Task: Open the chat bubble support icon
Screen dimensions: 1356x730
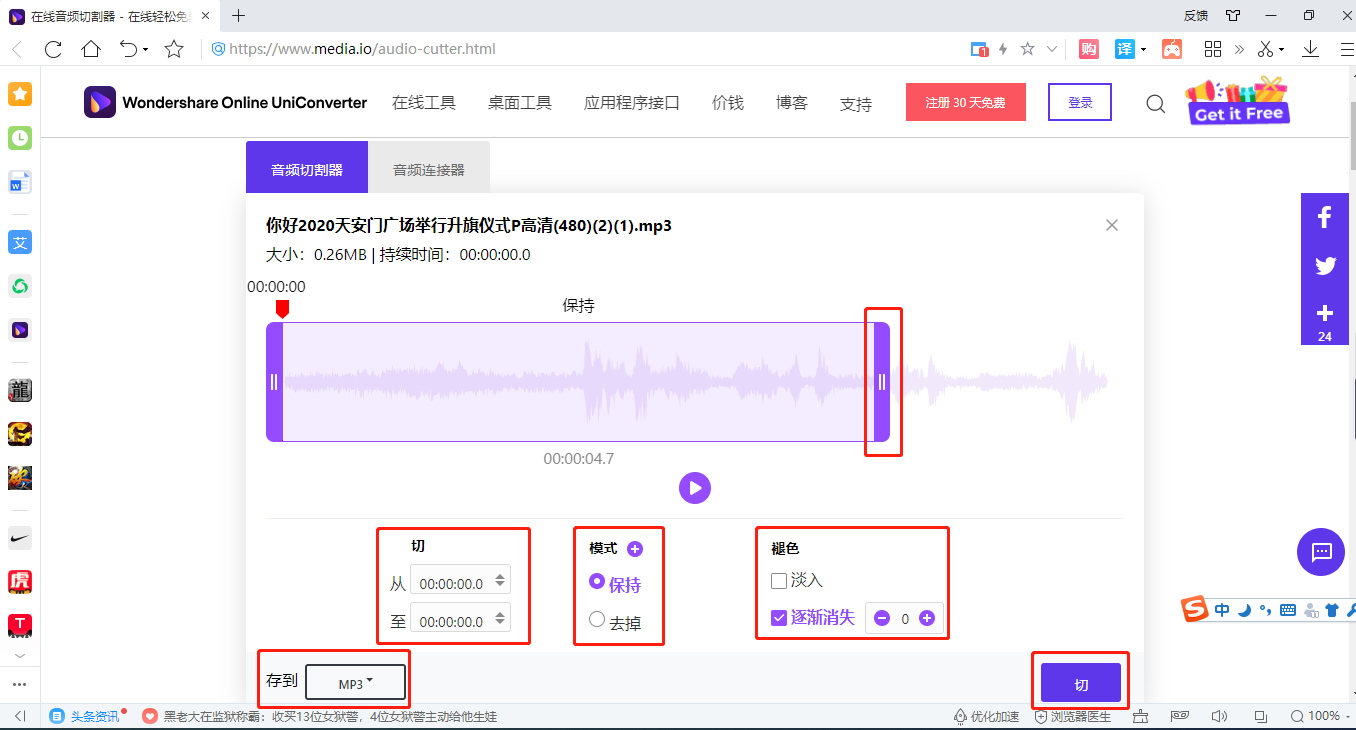Action: click(x=1321, y=552)
